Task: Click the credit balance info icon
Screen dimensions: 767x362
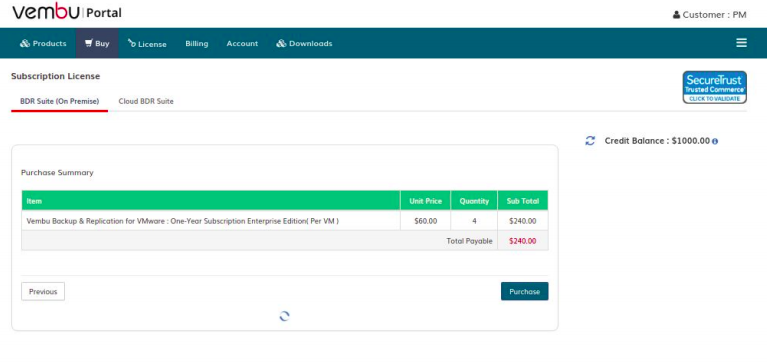Action: coord(715,141)
